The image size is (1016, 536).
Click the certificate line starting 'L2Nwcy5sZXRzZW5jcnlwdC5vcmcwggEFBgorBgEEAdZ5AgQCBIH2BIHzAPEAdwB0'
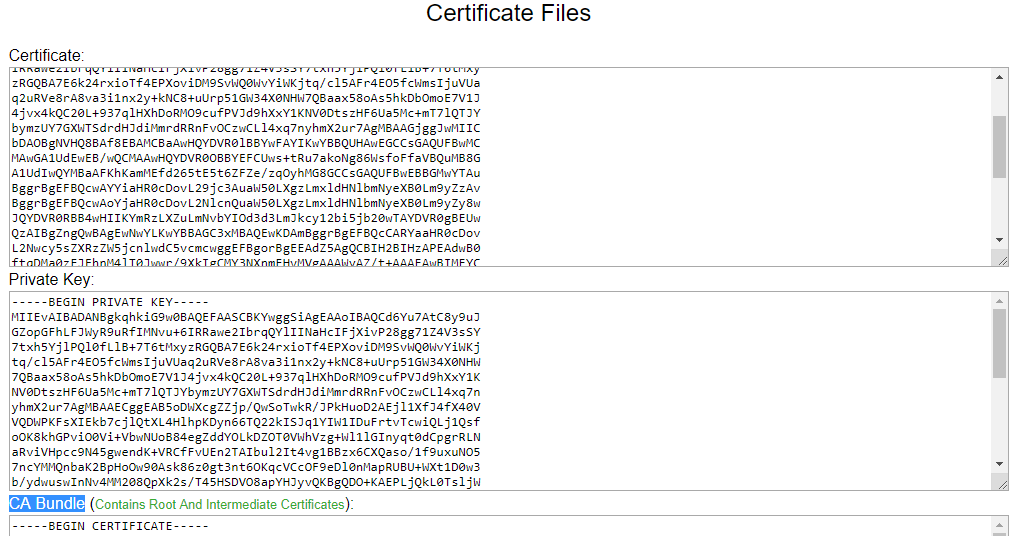246,248
